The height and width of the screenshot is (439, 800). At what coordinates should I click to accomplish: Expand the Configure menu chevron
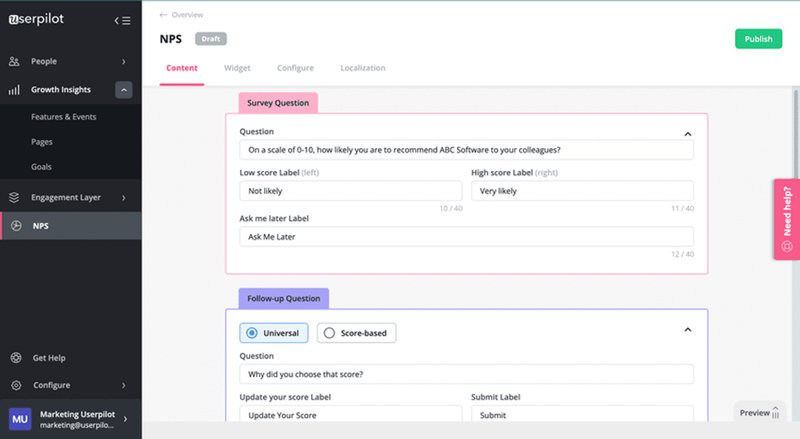[x=123, y=385]
